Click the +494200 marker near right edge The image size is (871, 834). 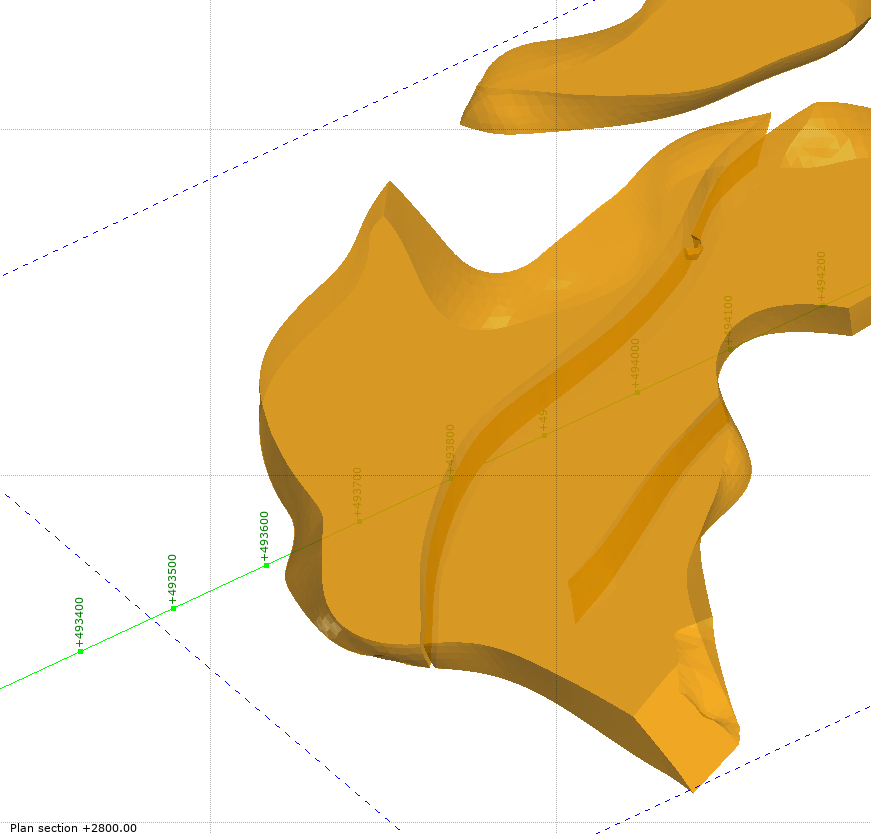click(822, 305)
